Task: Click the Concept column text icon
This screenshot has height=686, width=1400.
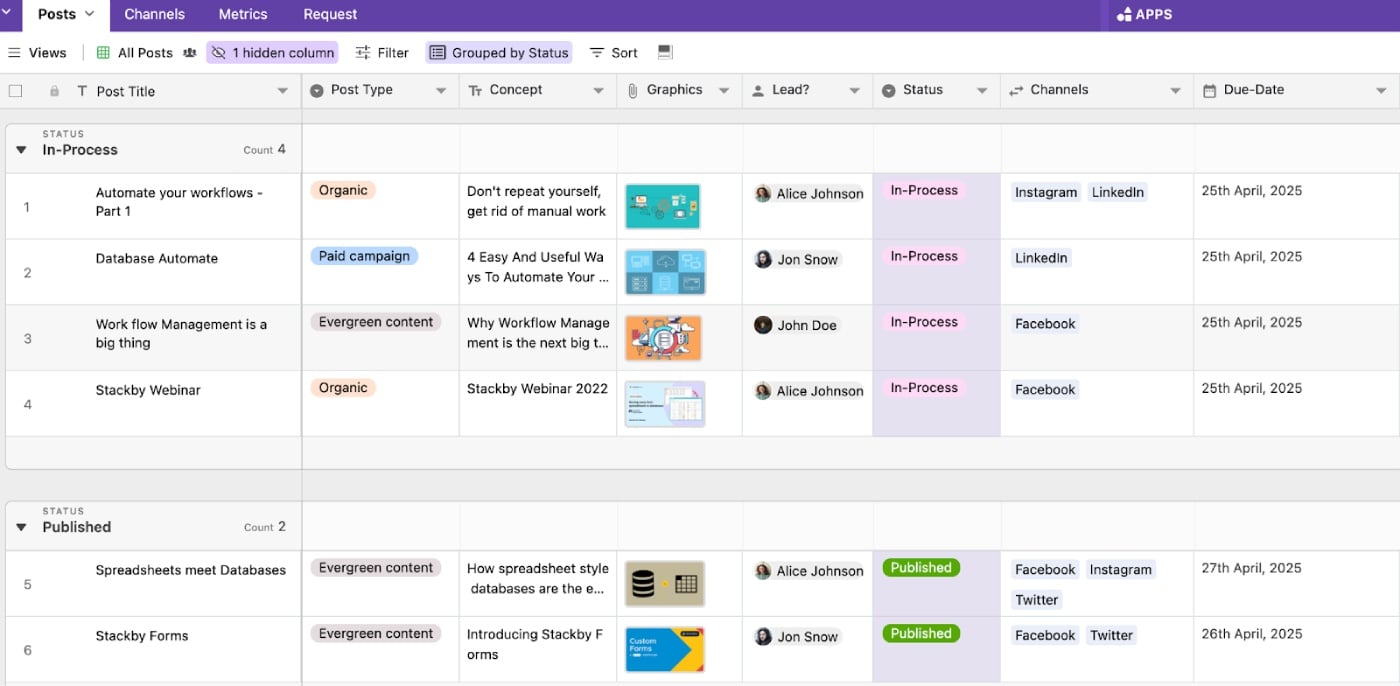Action: pyautogui.click(x=476, y=90)
